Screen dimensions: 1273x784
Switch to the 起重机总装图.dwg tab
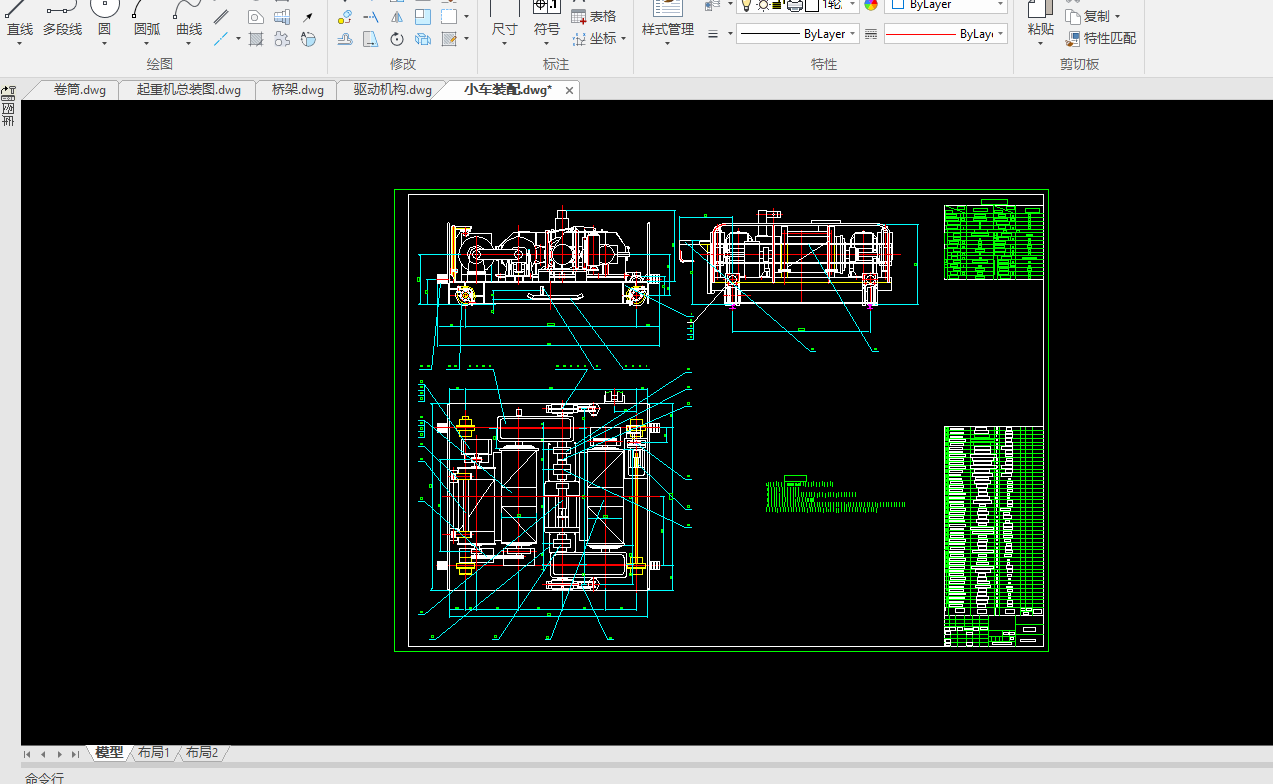pyautogui.click(x=189, y=90)
